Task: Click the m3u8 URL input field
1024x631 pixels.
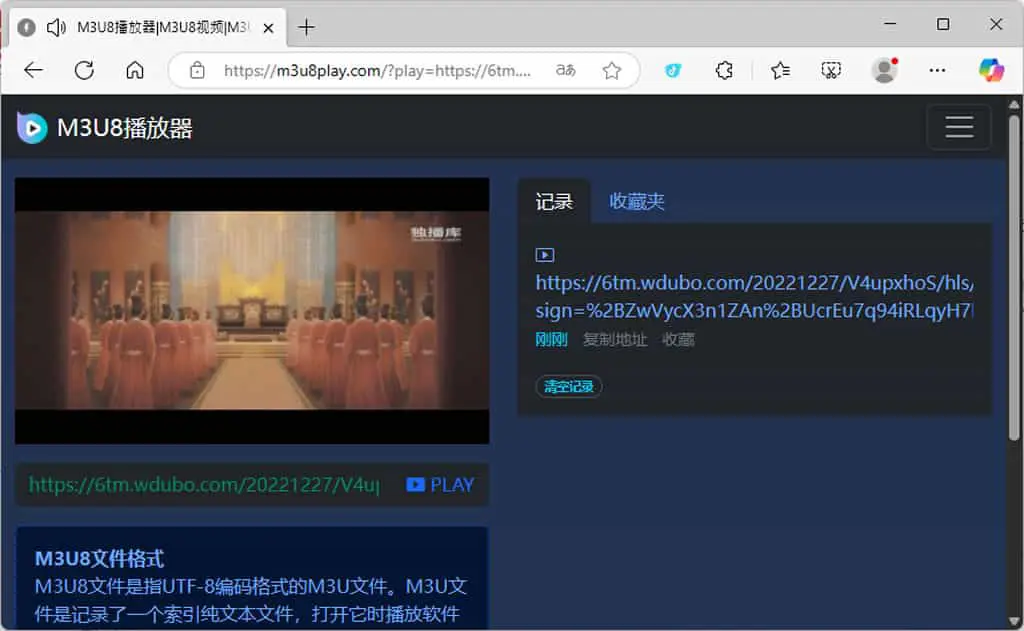Action: pos(206,485)
